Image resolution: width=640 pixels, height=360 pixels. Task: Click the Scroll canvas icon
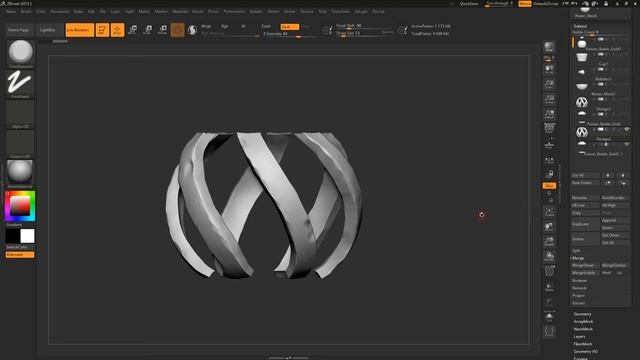pos(549,69)
